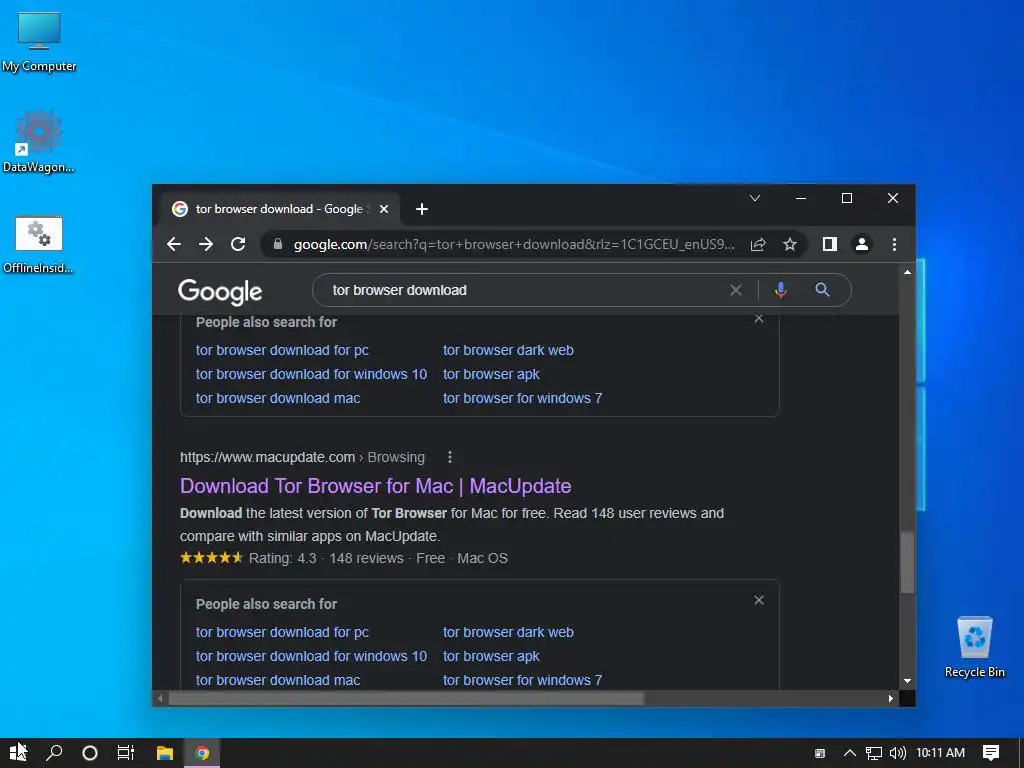Expand the tab search dropdown arrow

tap(755, 198)
